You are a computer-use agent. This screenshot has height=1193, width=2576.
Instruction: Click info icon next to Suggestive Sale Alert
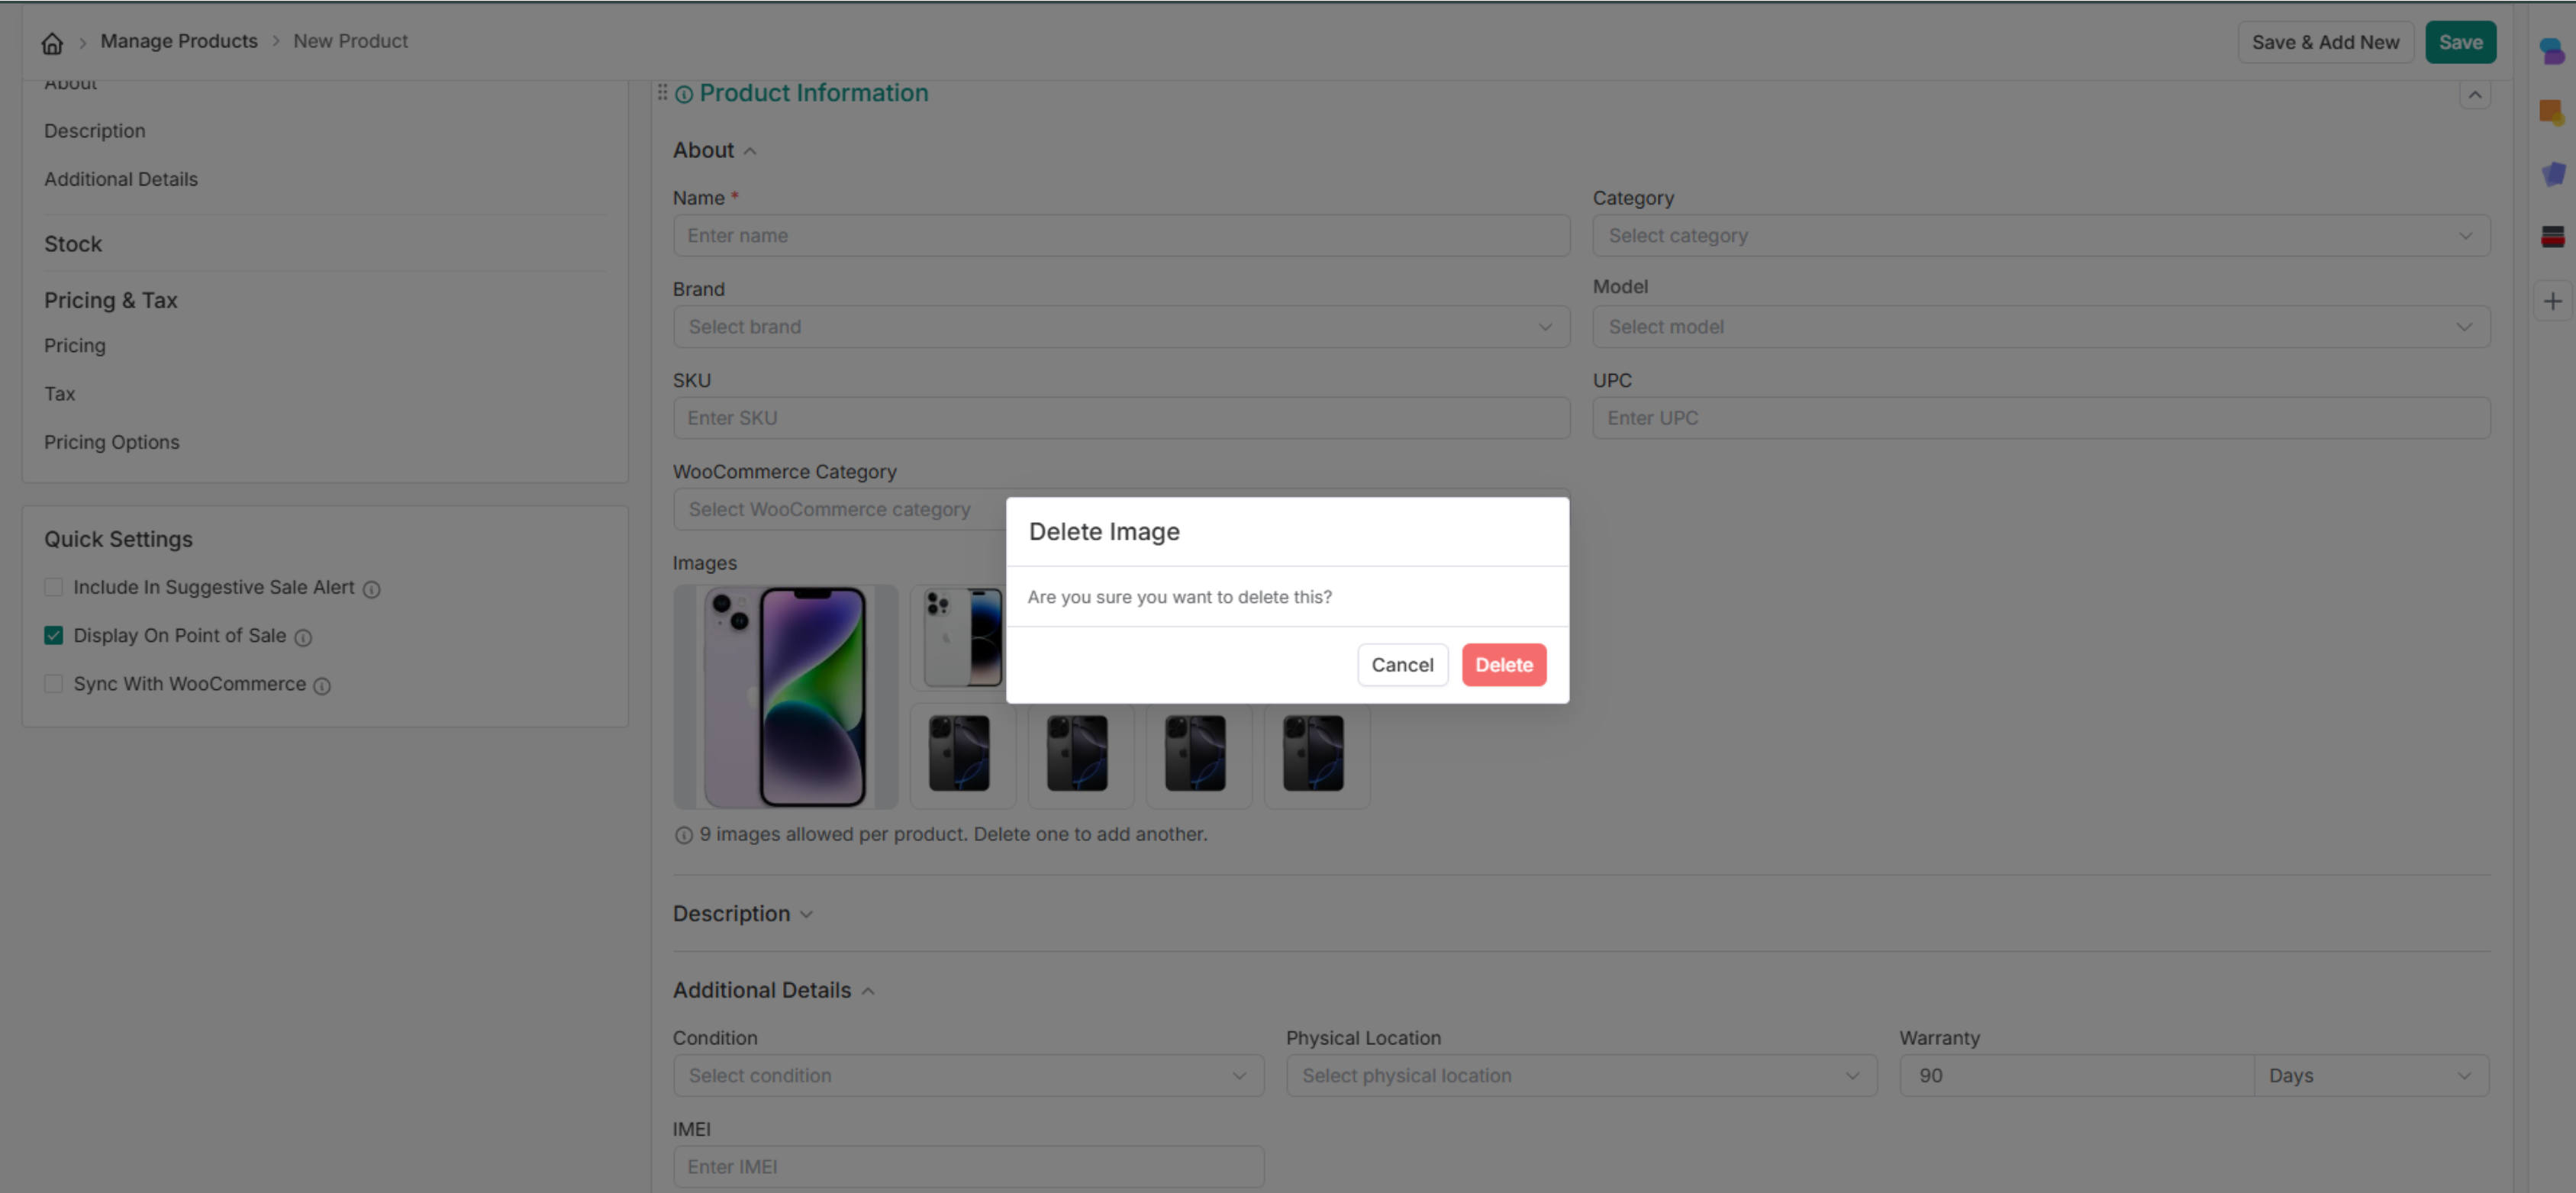371,589
